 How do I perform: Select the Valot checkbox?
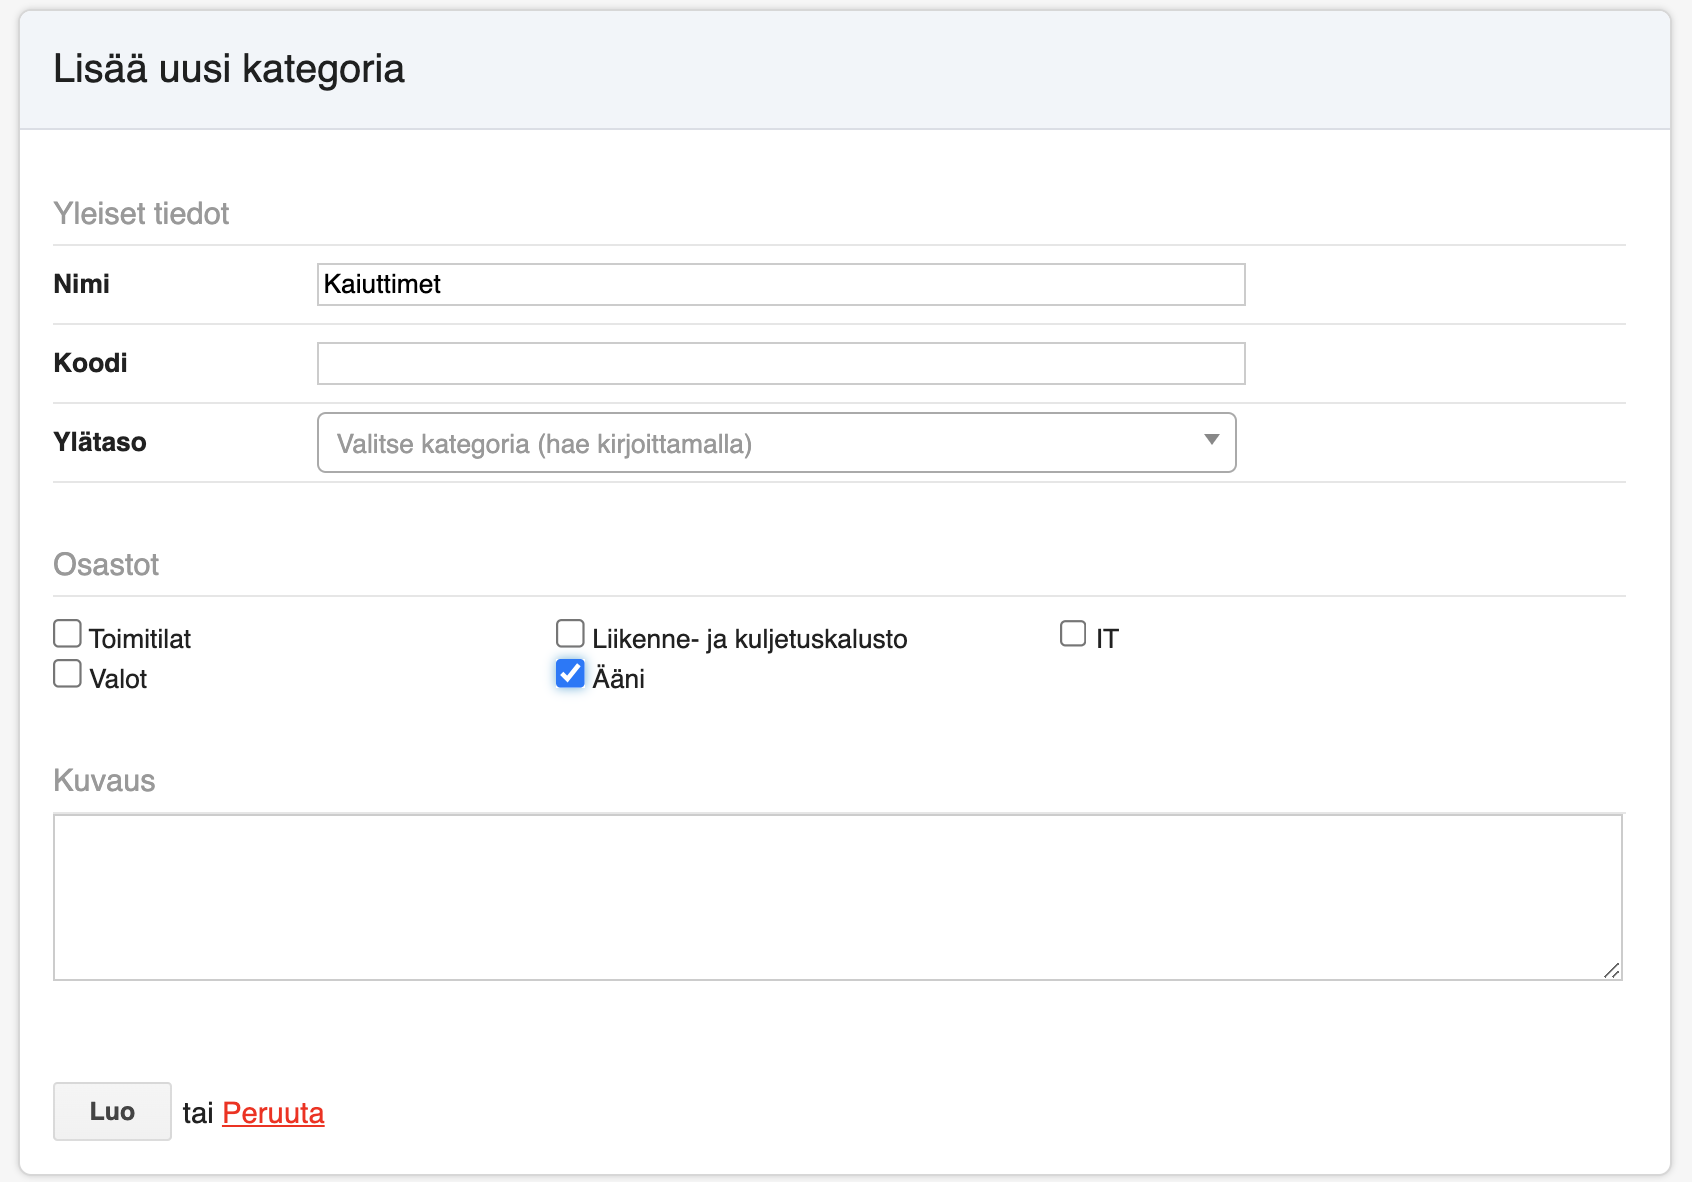[67, 674]
